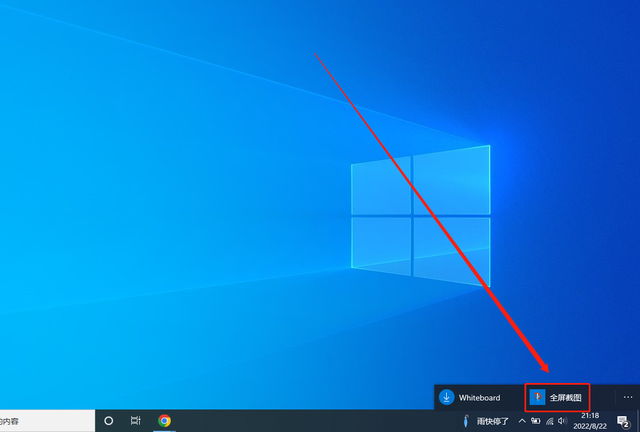Open Whiteboard from the Ink Workspace panel
The width and height of the screenshot is (640, 432).
coord(469,397)
